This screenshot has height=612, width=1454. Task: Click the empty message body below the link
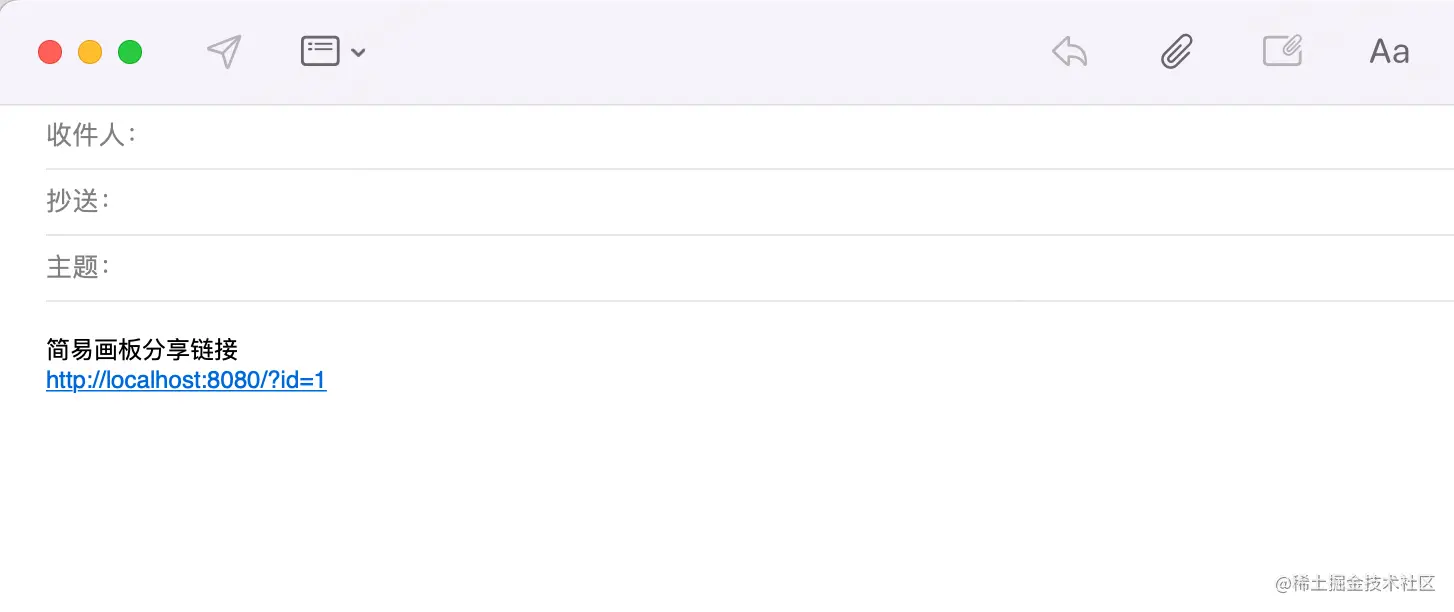tap(700, 480)
